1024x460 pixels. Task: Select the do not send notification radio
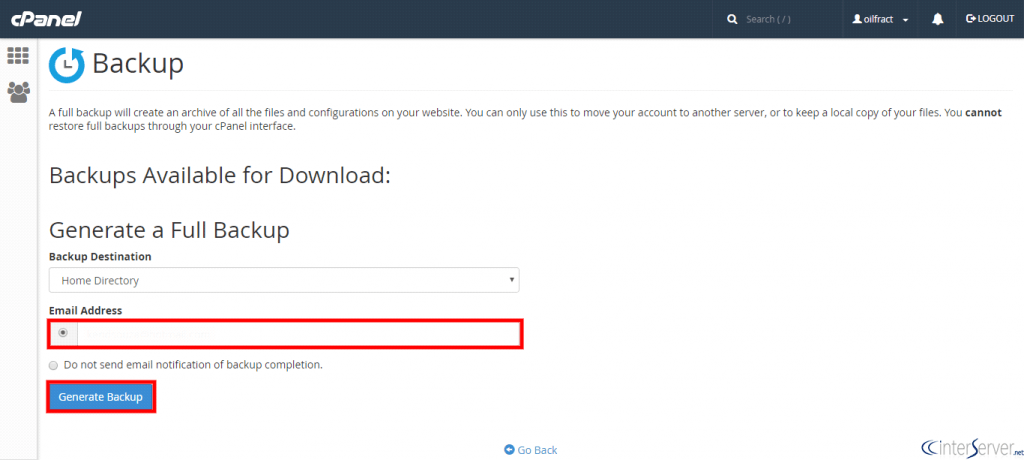coord(54,365)
